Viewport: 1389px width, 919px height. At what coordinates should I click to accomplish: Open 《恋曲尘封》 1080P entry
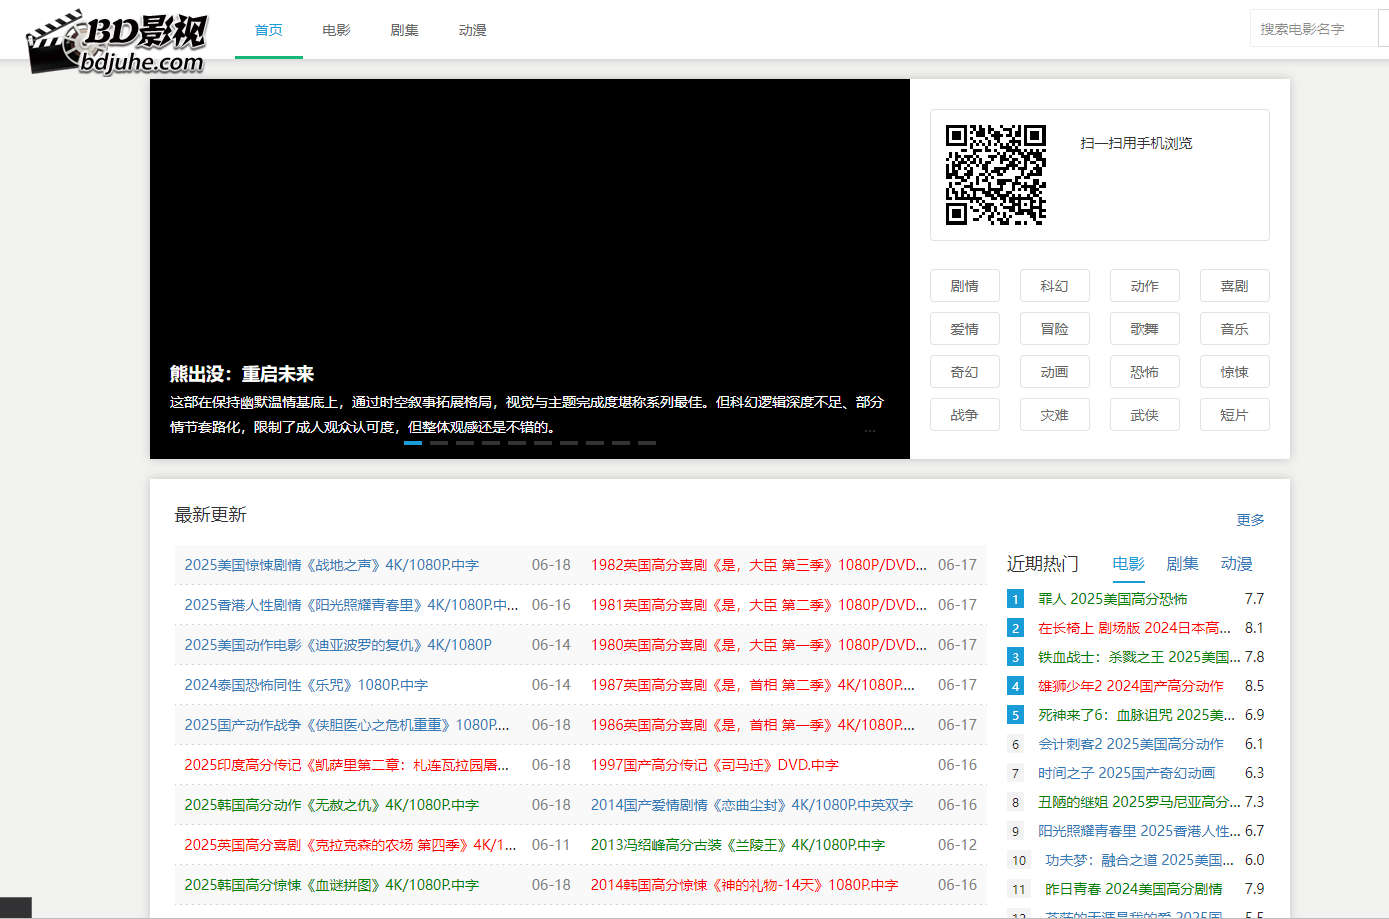(x=752, y=805)
